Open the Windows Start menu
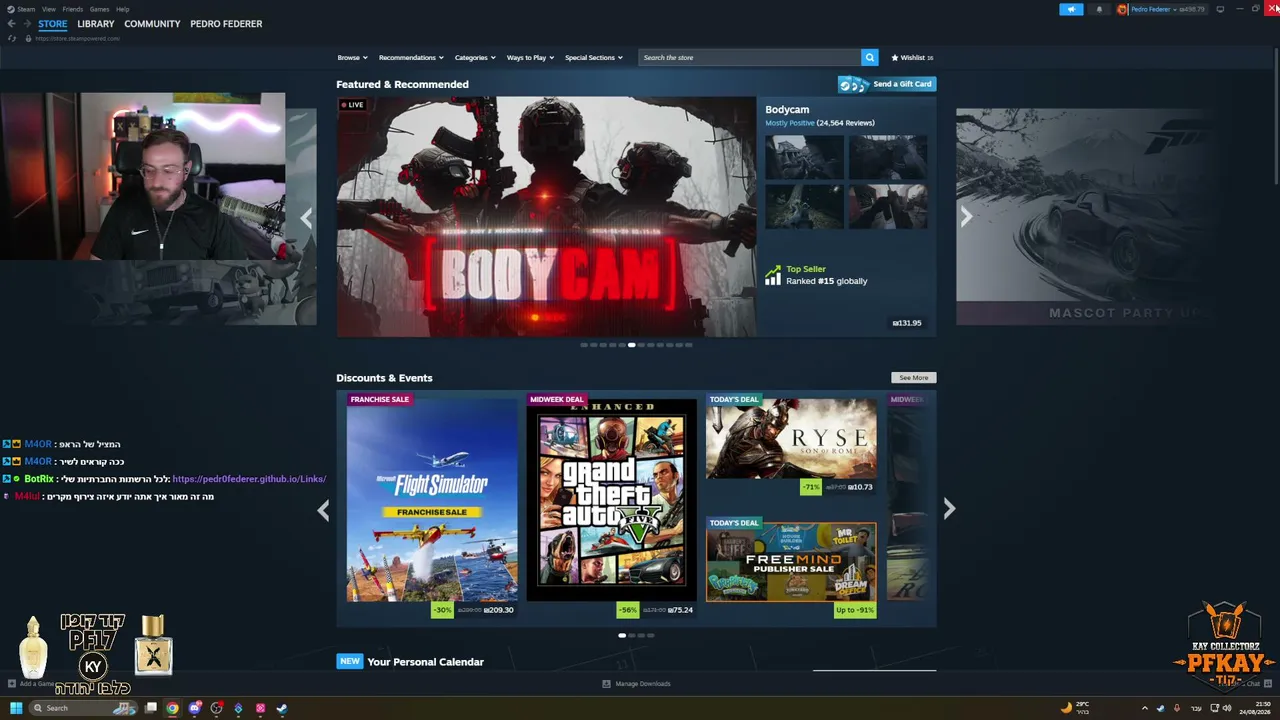The image size is (1280, 720). (x=16, y=708)
